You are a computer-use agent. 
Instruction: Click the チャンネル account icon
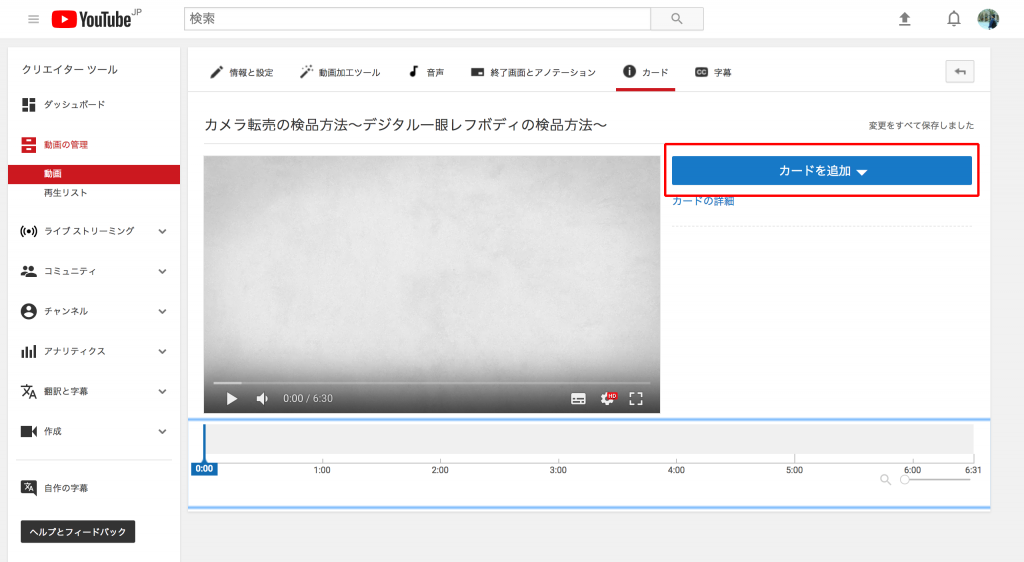tap(29, 311)
